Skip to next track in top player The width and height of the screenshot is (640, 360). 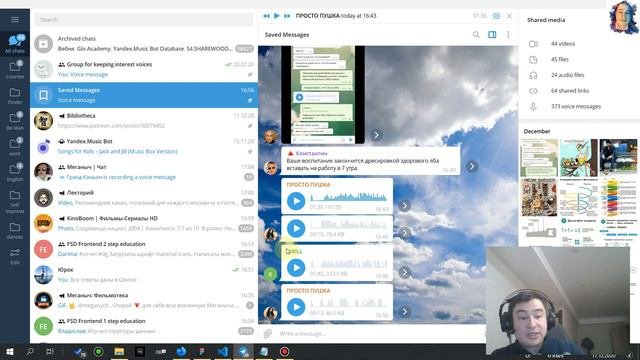[287, 16]
